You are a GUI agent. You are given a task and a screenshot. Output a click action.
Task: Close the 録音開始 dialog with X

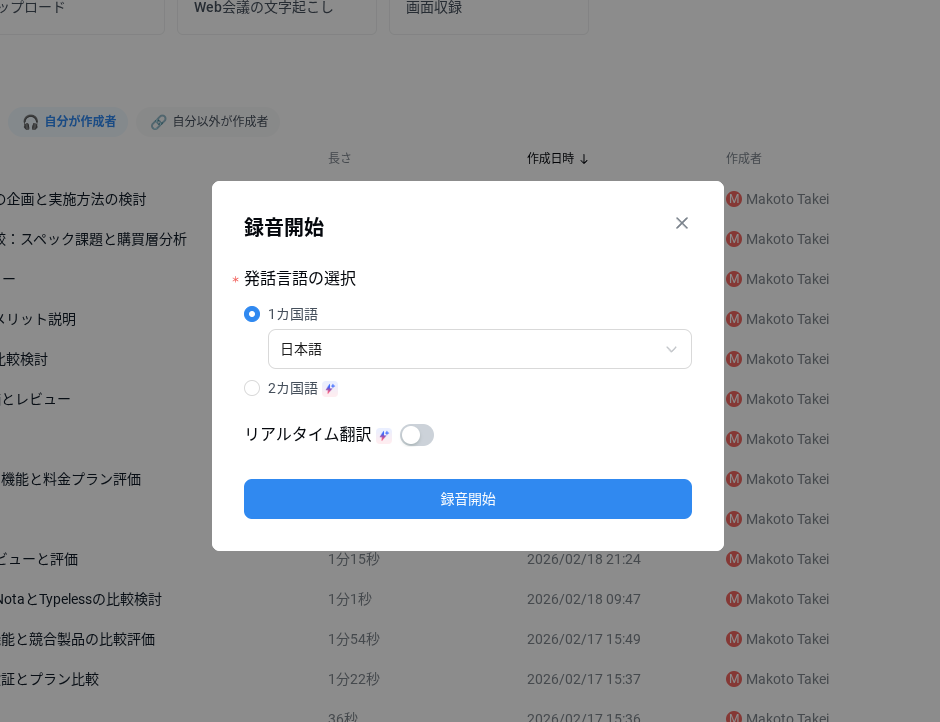pyautogui.click(x=682, y=223)
